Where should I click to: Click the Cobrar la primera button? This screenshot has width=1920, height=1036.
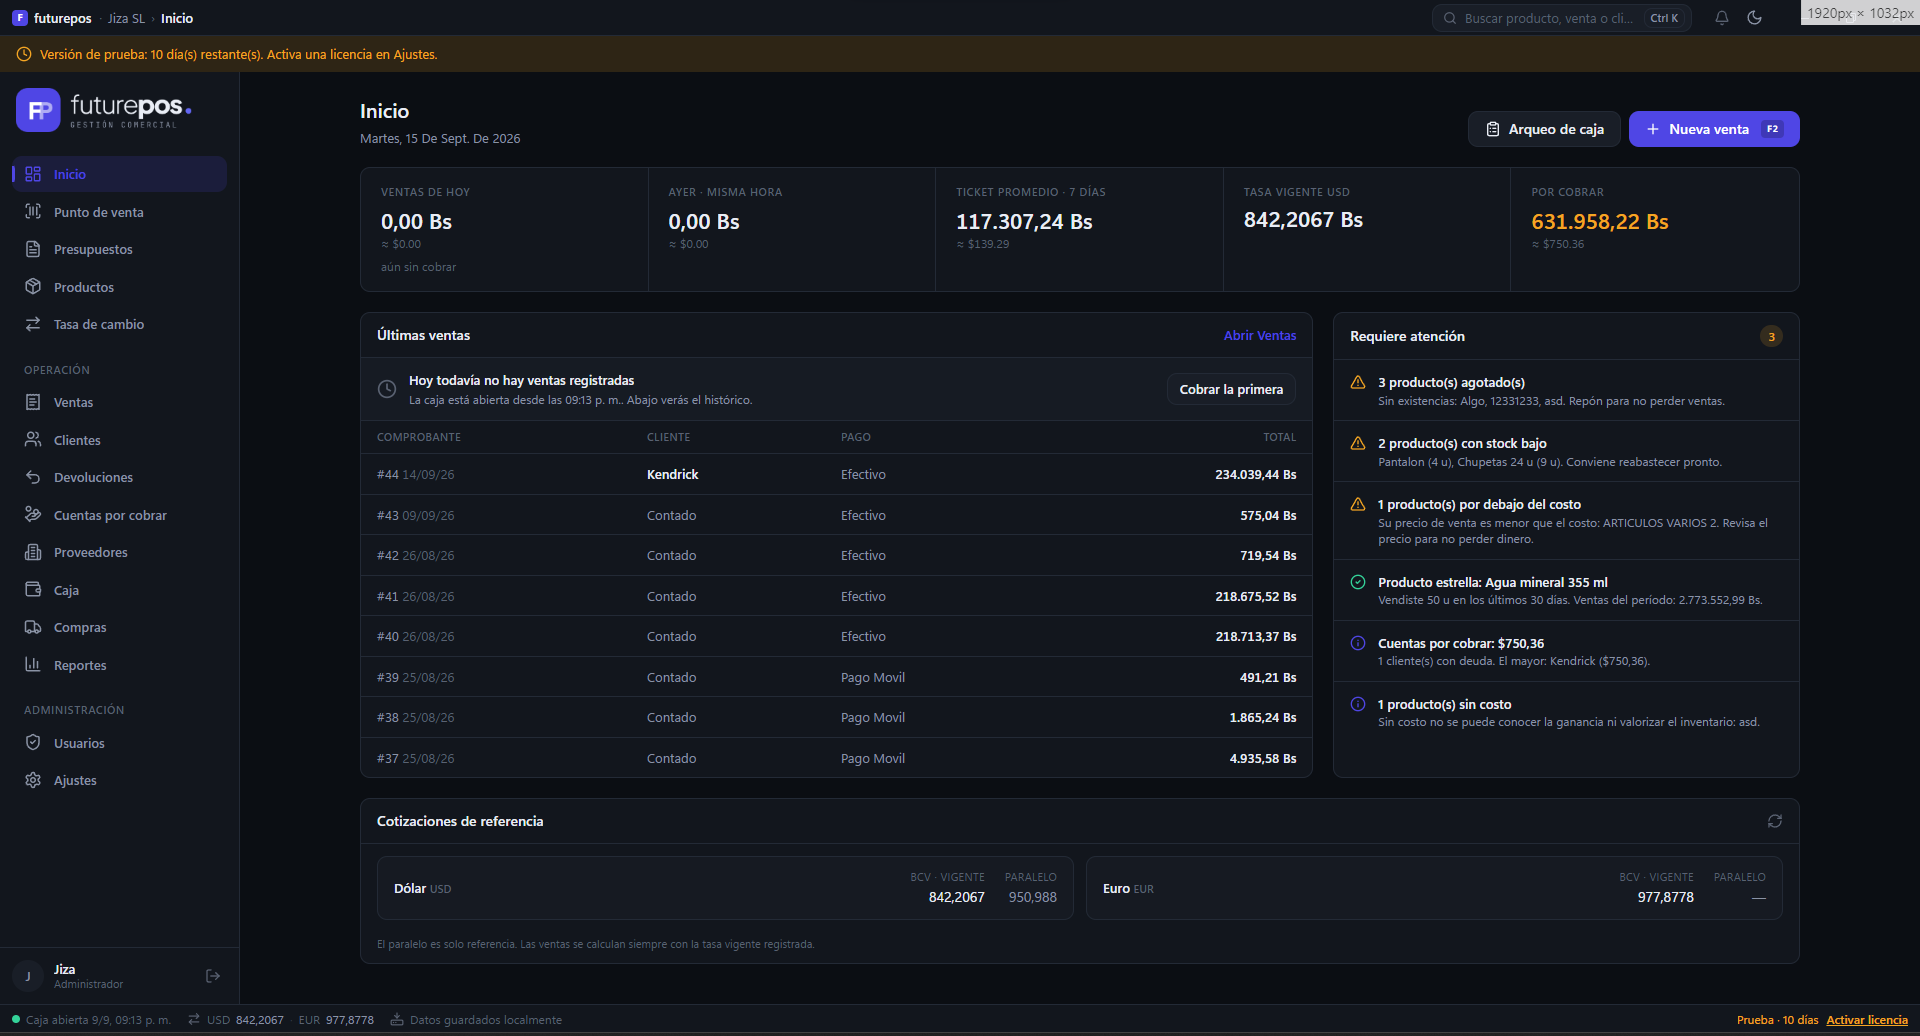(1231, 389)
